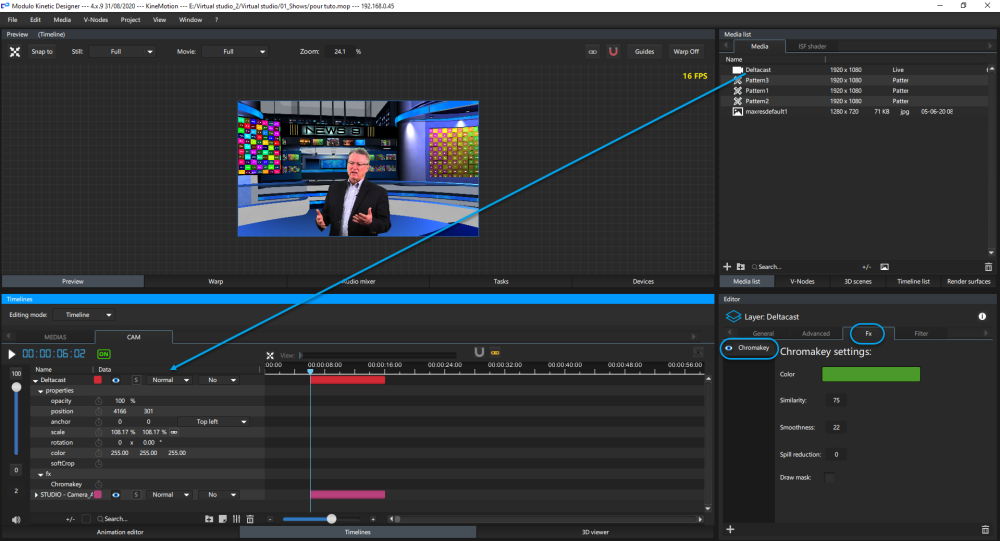Click the speaker volume icon under timeline
The height and width of the screenshot is (541, 1000).
16,519
